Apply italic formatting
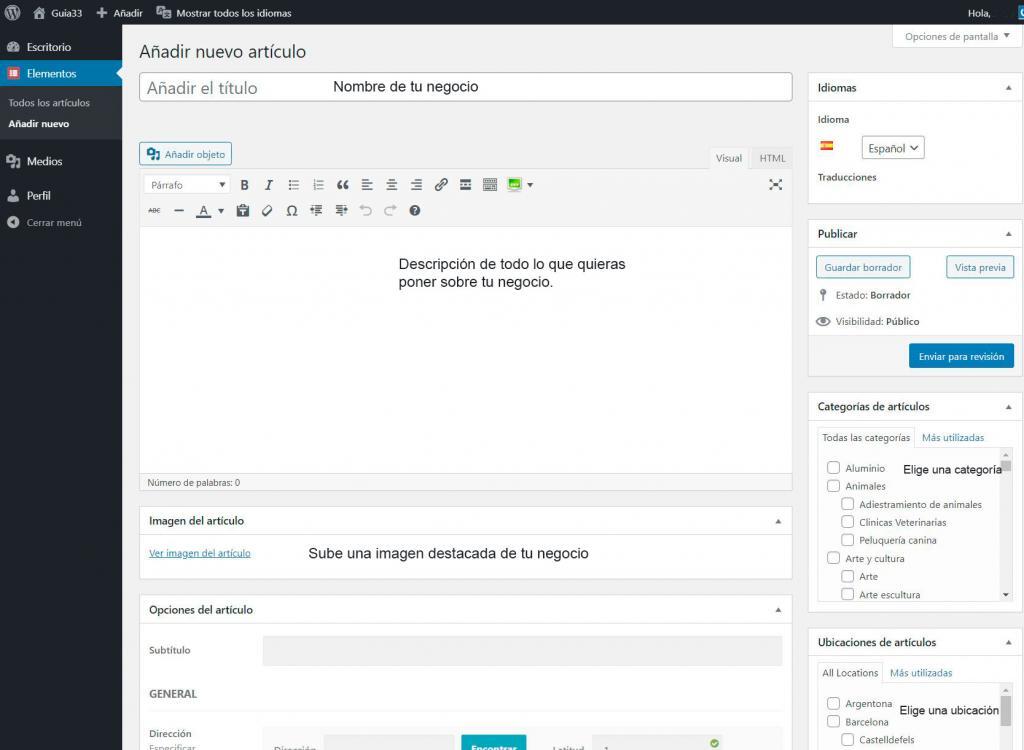The width and height of the screenshot is (1024, 750). (x=268, y=185)
